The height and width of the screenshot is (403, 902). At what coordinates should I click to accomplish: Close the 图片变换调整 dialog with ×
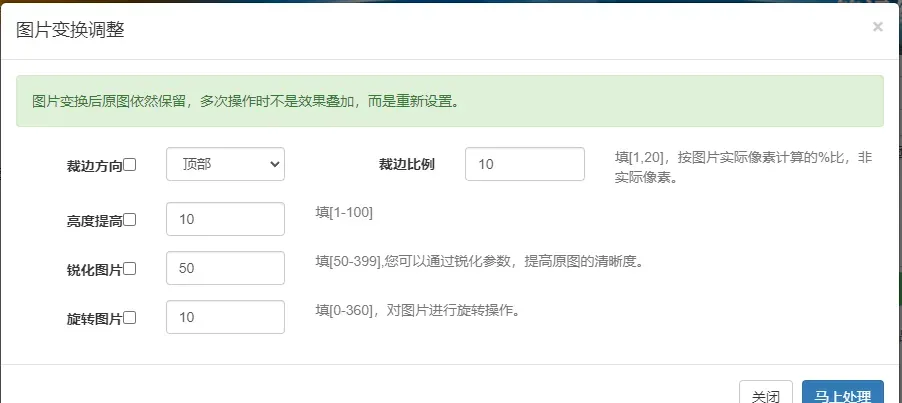point(877,27)
